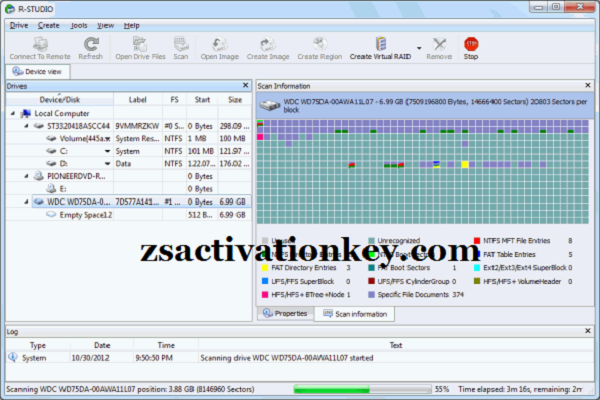Screen dimensions: 600x400
Task: Open dropdown arrow beside C: partition
Action: pyautogui.click(x=108, y=151)
